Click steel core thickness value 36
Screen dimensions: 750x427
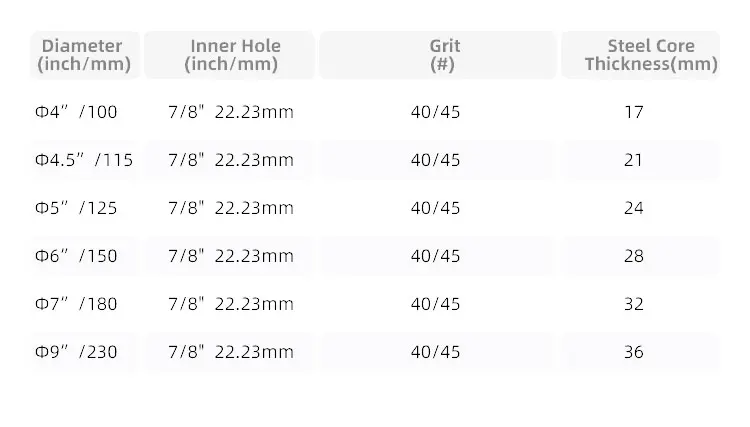[634, 352]
